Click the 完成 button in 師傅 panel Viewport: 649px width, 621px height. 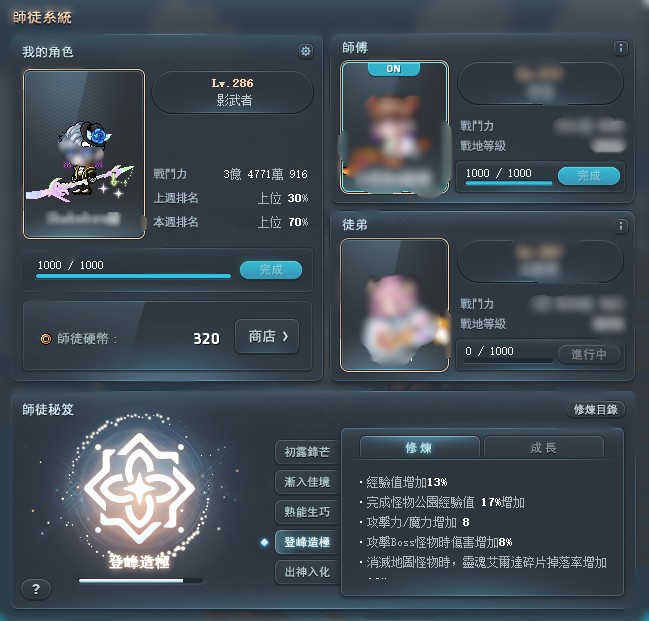pos(589,176)
